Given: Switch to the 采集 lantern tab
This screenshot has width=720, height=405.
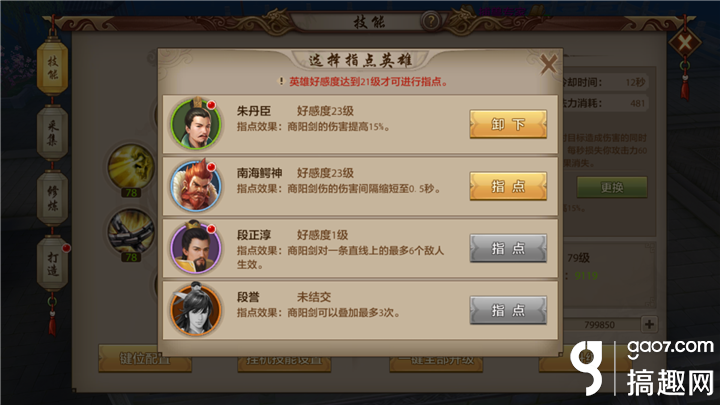Looking at the screenshot, I should pos(52,133).
